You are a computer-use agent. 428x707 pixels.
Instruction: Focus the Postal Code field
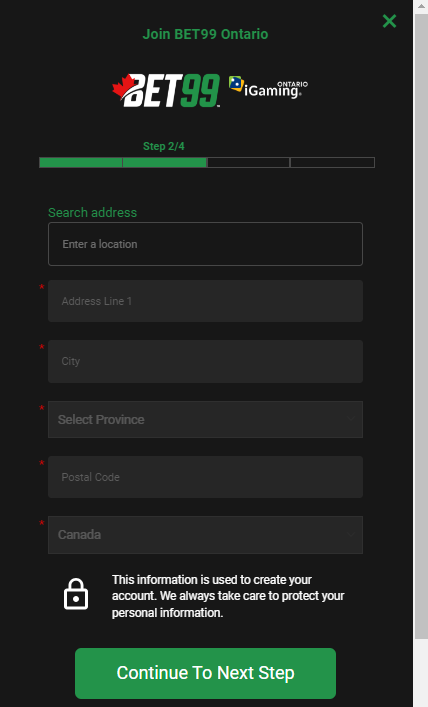pyautogui.click(x=205, y=477)
